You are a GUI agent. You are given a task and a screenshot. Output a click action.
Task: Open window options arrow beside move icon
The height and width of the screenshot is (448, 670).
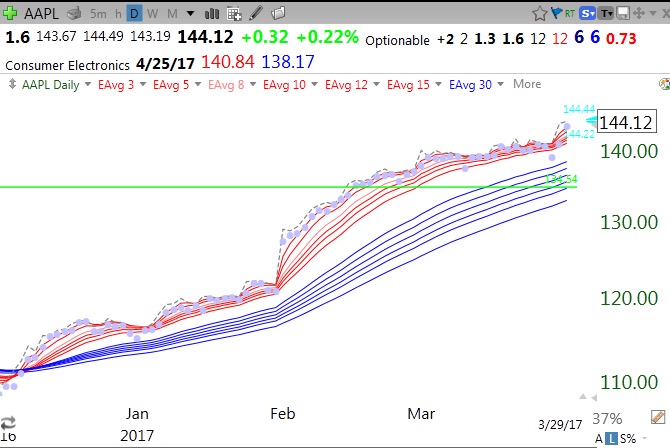pos(652,14)
